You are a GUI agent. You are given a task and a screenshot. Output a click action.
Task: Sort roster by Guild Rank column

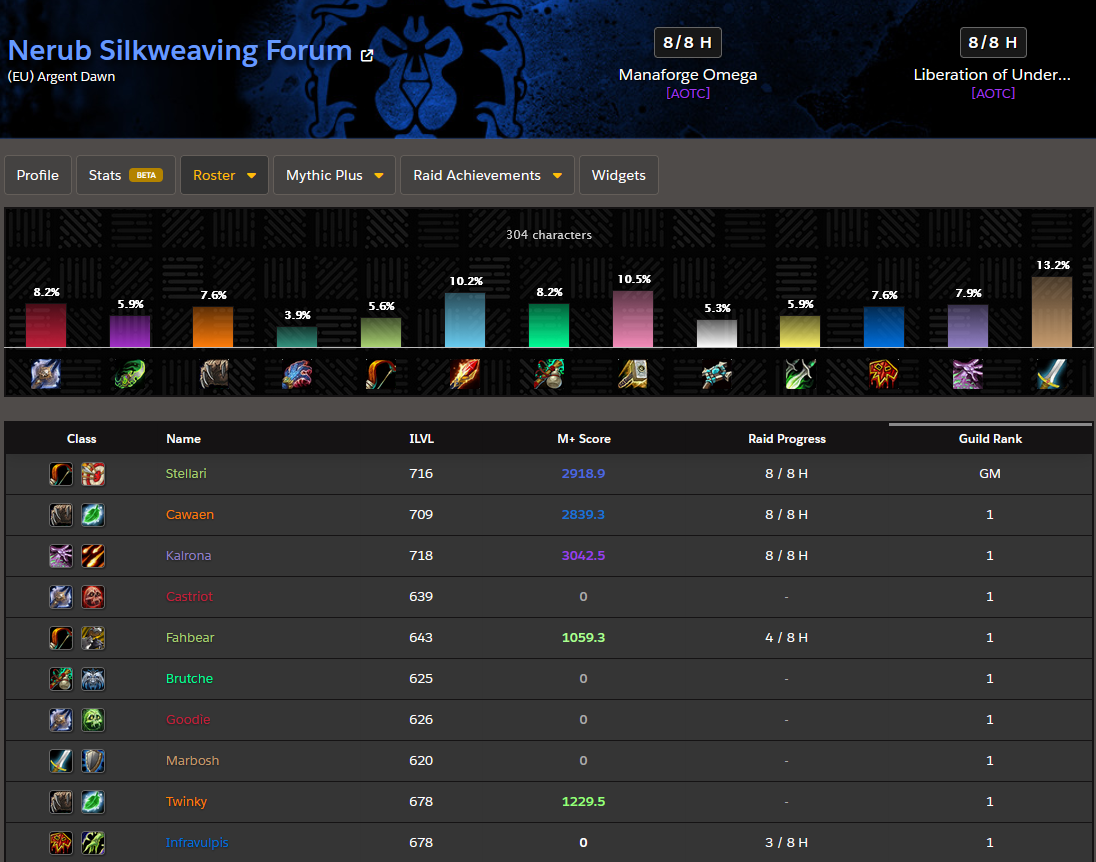[x=990, y=439]
